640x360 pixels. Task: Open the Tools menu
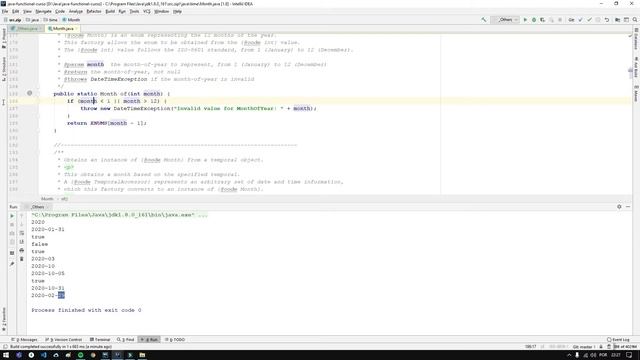click(134, 11)
